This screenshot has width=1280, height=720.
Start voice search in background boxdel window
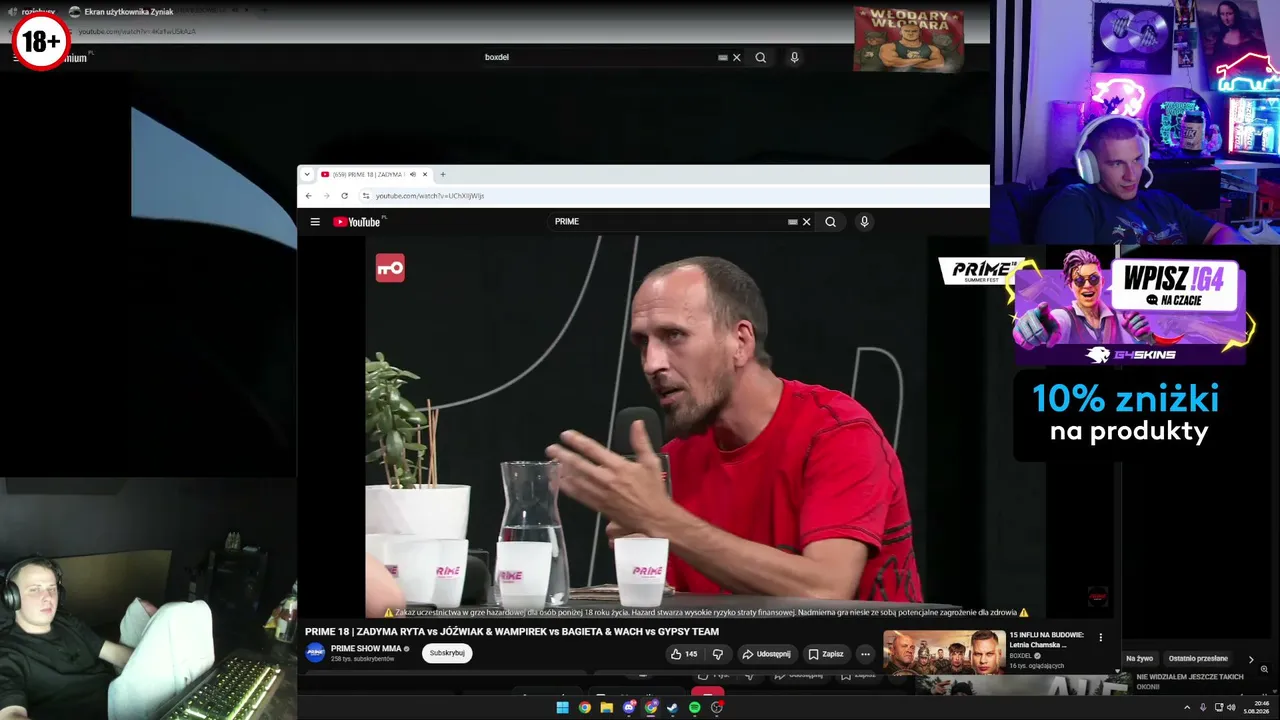(x=794, y=58)
